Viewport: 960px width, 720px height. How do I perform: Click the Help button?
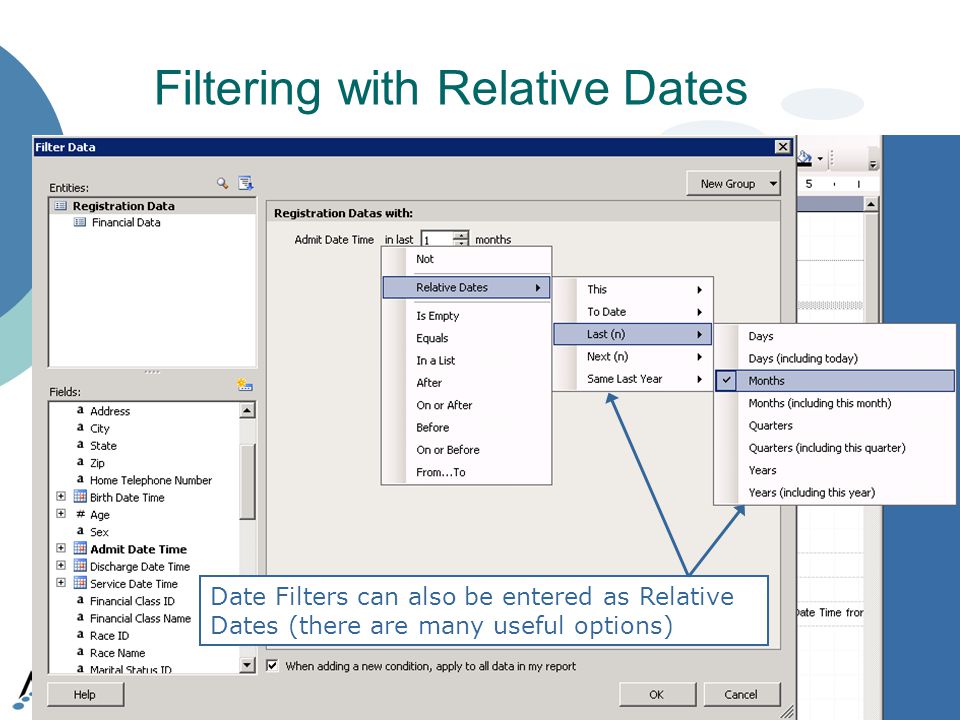85,694
